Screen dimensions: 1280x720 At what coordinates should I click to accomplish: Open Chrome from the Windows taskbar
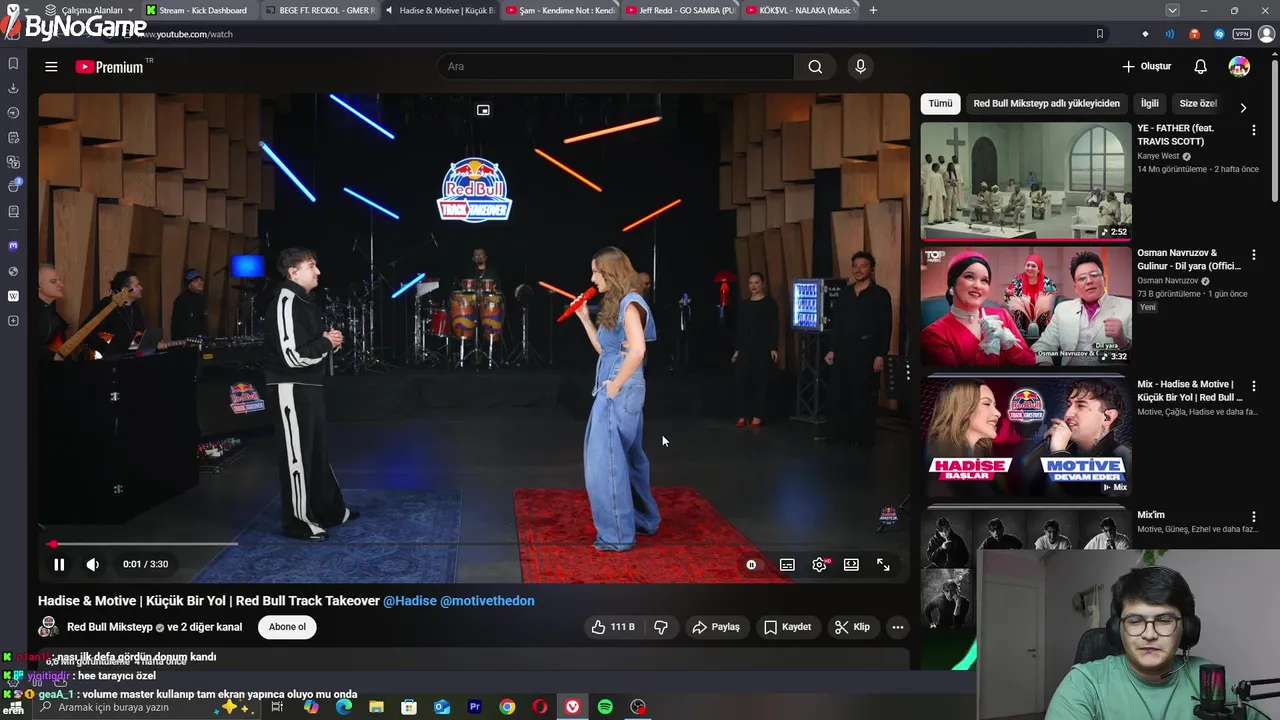pos(507,707)
